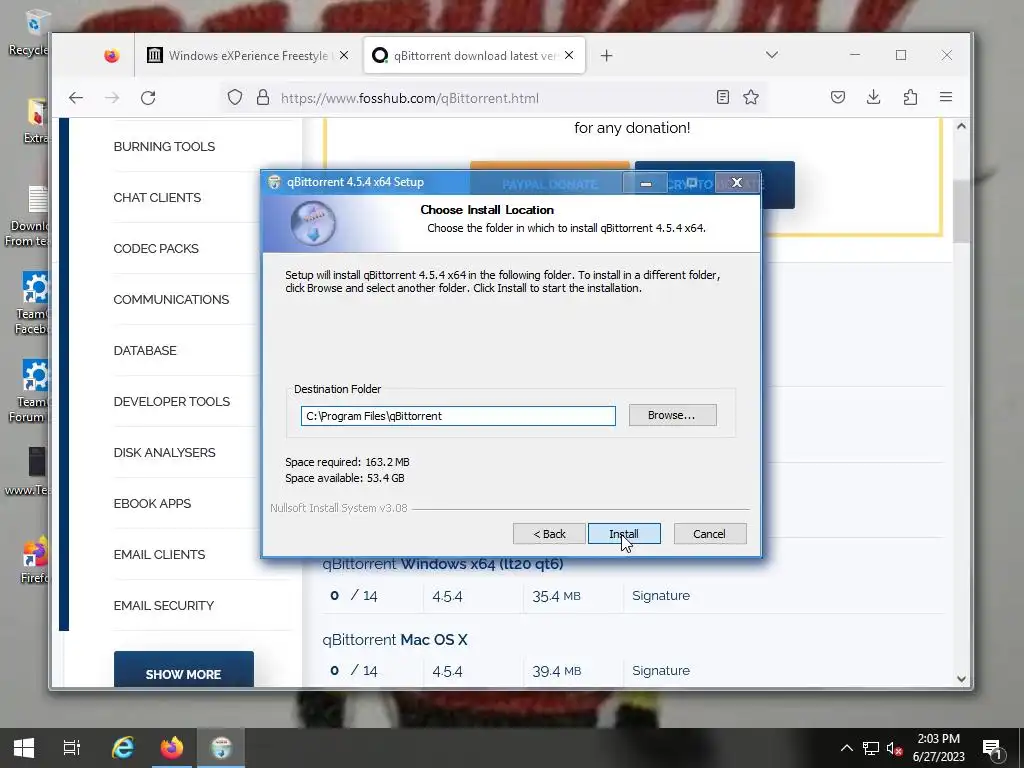Open Signature link for Windows x64 row
This screenshot has height=768, width=1024.
(x=661, y=596)
